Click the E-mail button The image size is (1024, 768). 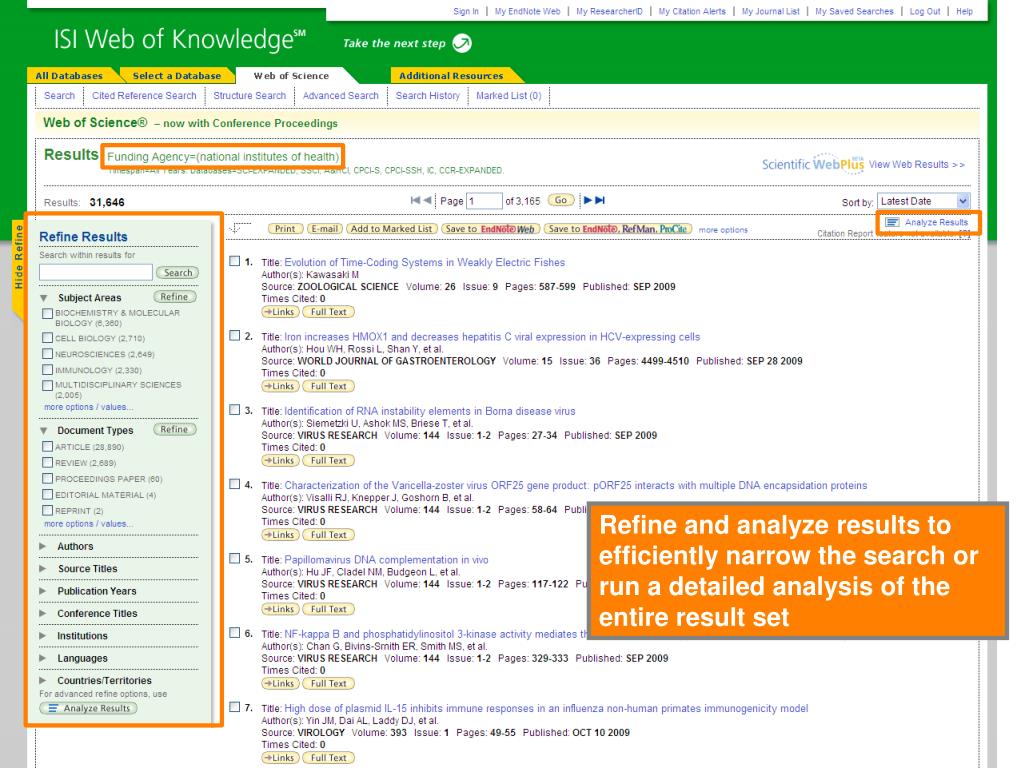coord(325,229)
